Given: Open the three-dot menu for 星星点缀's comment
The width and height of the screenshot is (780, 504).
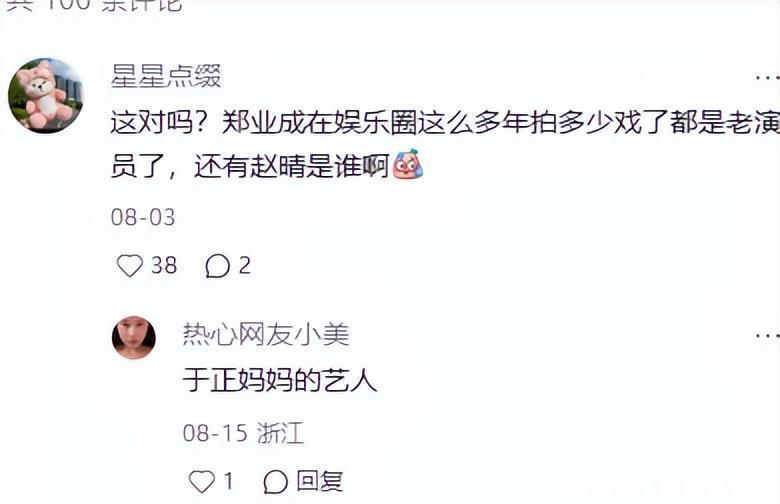Looking at the screenshot, I should 767,77.
